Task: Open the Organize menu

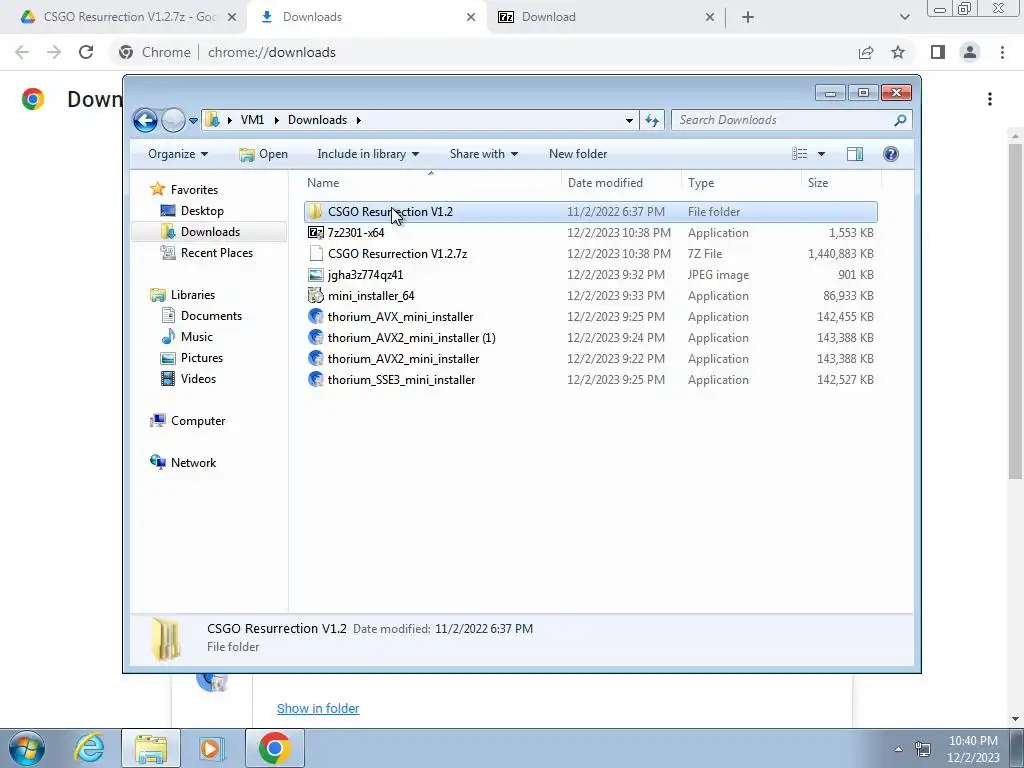Action: point(178,154)
